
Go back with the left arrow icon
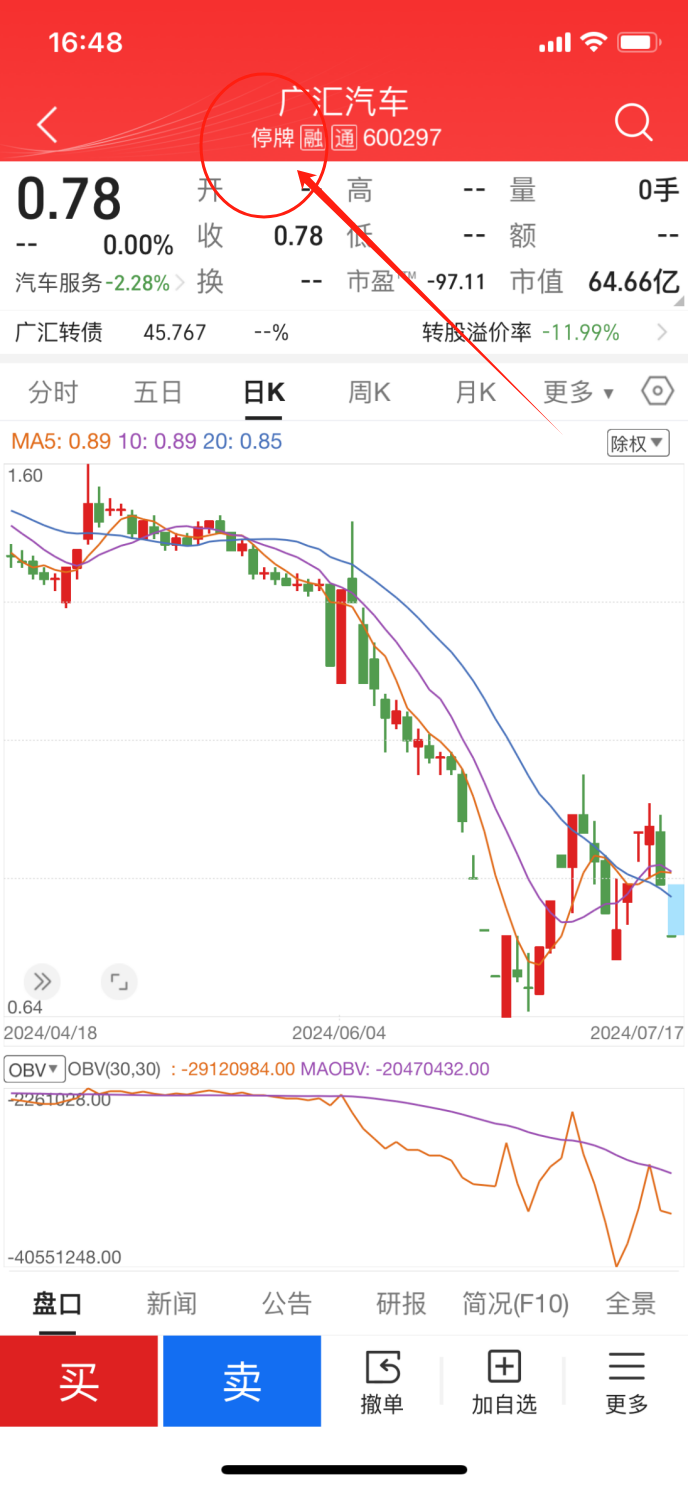46,125
